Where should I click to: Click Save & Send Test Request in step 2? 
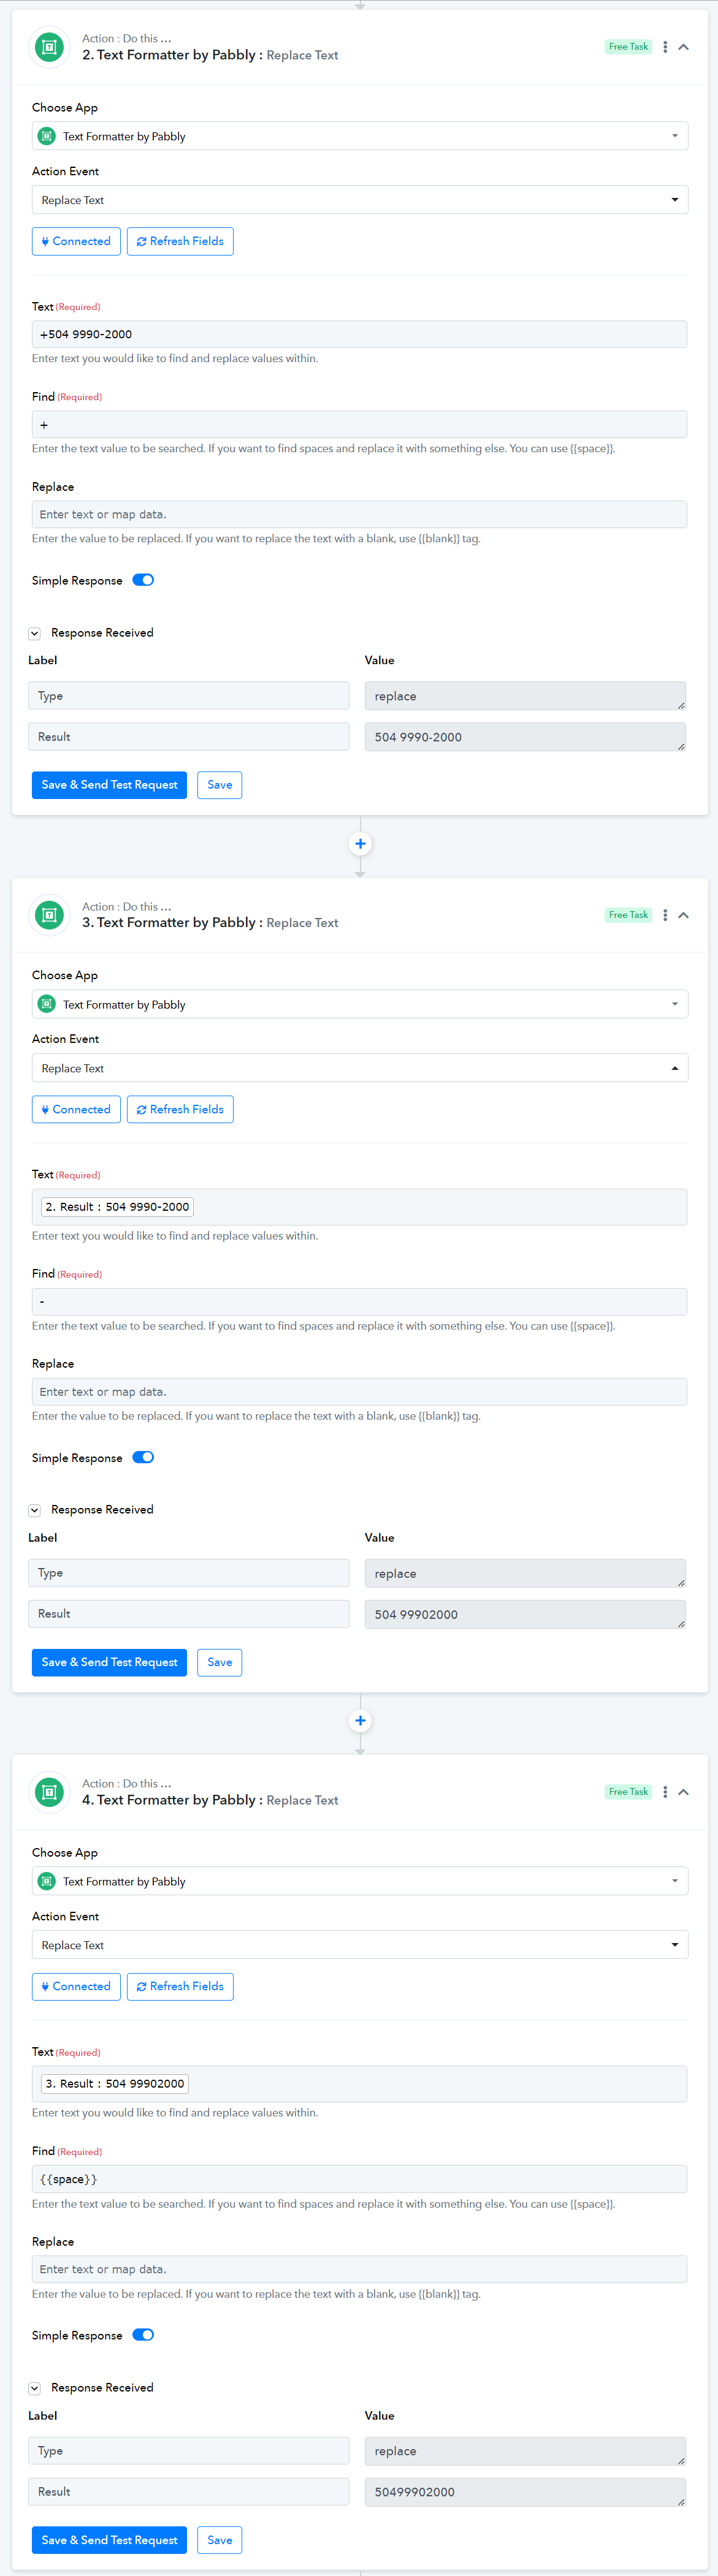109,785
